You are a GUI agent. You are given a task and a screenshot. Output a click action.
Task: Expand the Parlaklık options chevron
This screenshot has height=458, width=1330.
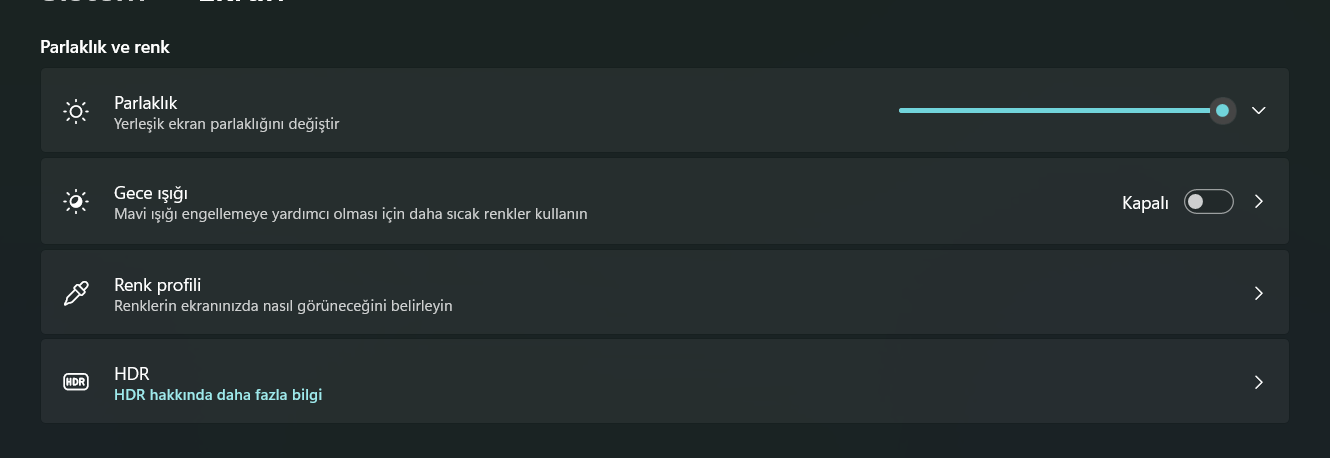1259,111
